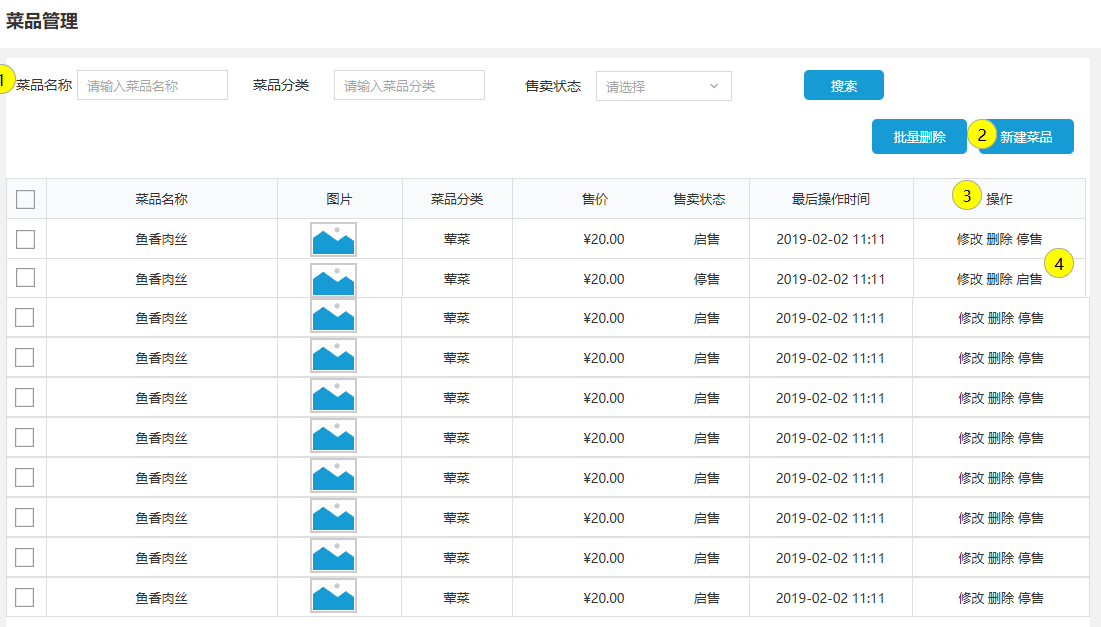Click the dish image icon in the fifth row
The width and height of the screenshot is (1101, 627).
point(333,397)
